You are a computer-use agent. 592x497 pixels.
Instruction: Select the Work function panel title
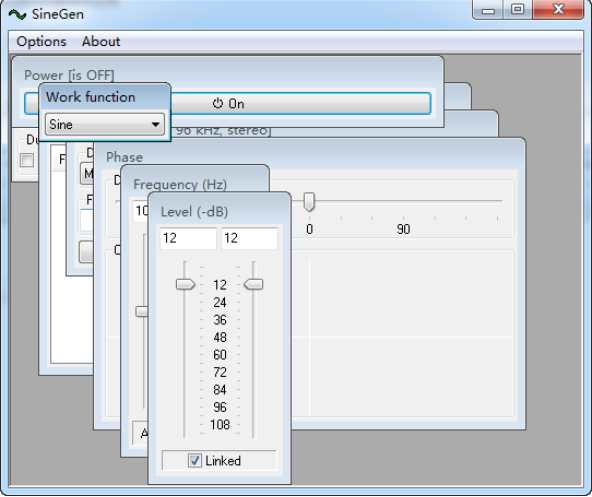point(91,97)
